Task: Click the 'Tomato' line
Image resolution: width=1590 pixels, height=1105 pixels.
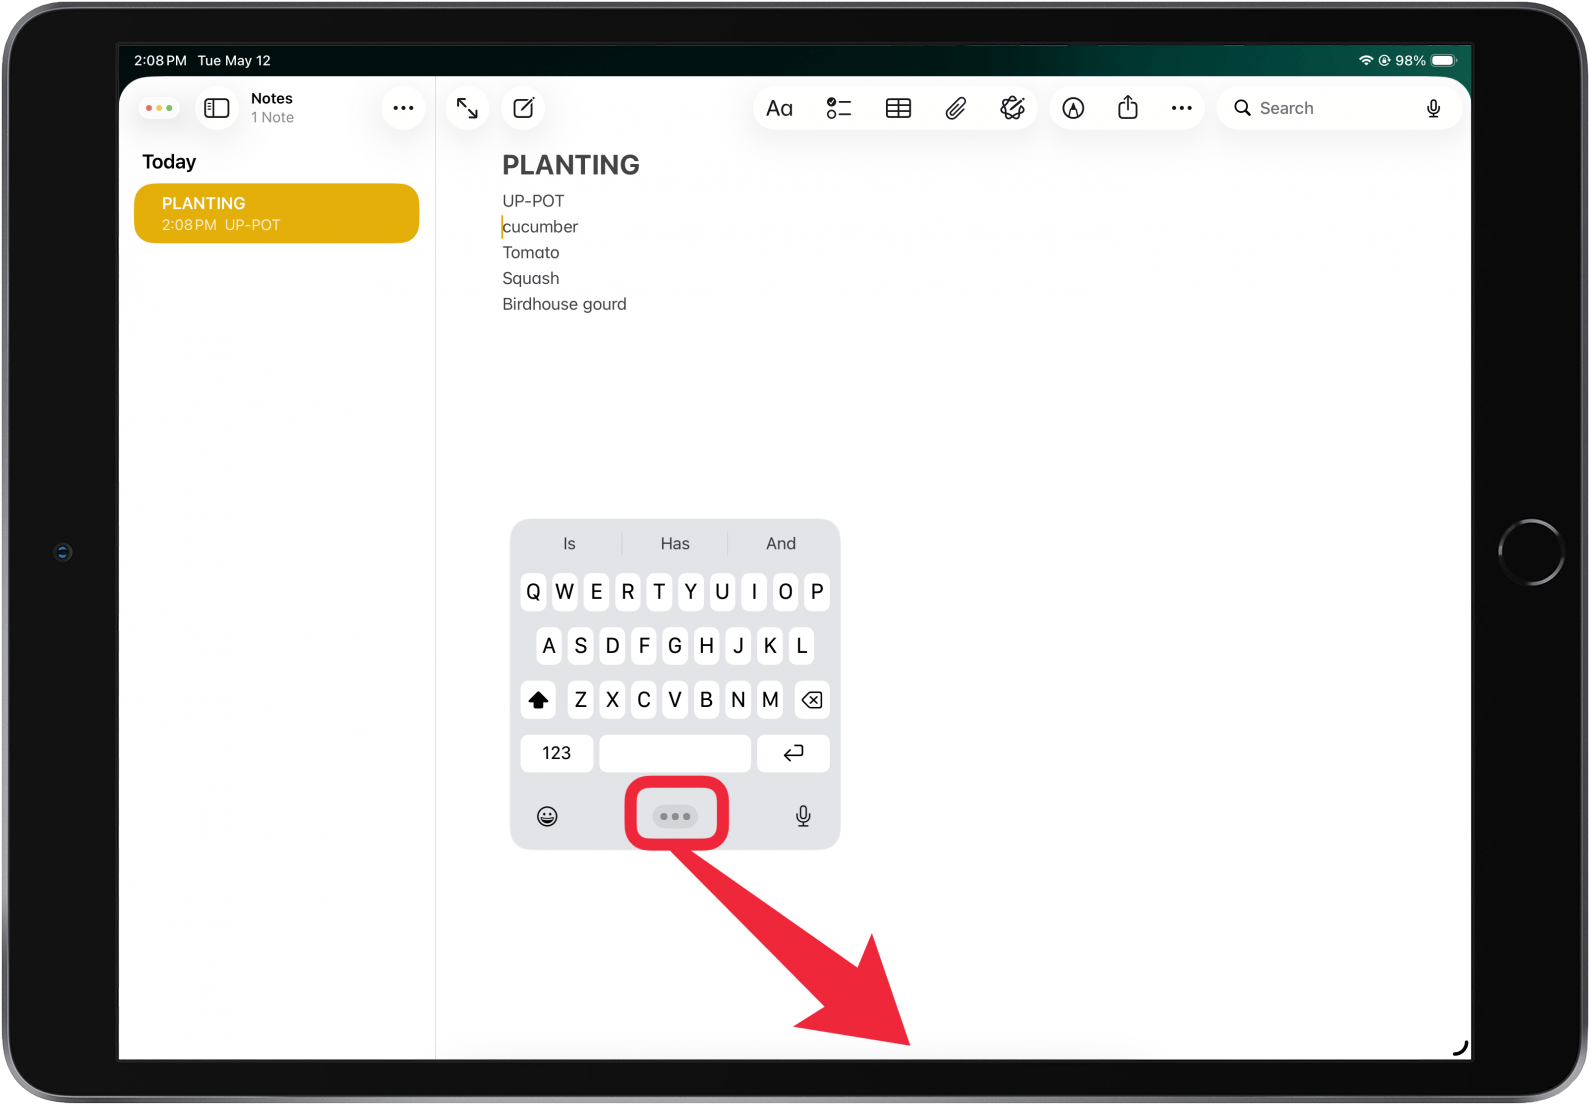Action: [x=531, y=253]
